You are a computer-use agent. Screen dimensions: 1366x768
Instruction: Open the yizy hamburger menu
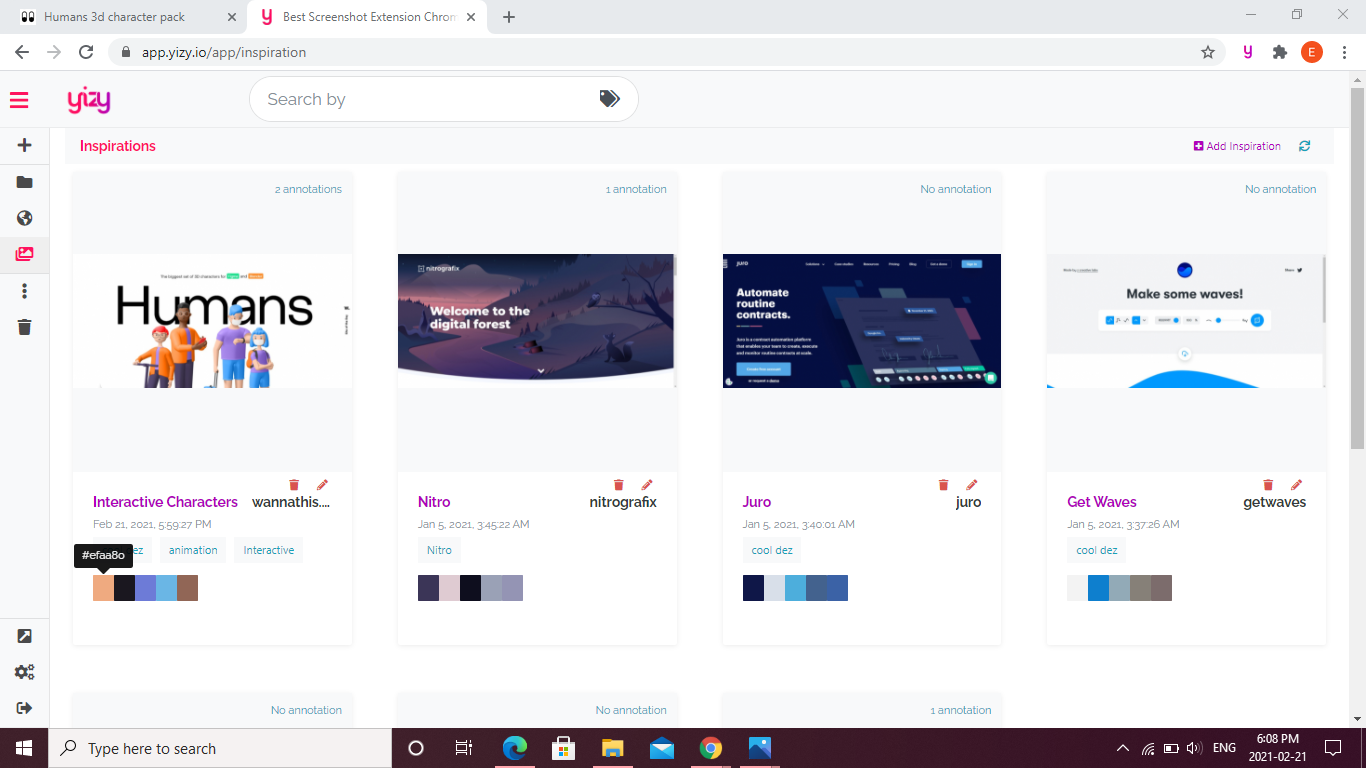(x=19, y=100)
